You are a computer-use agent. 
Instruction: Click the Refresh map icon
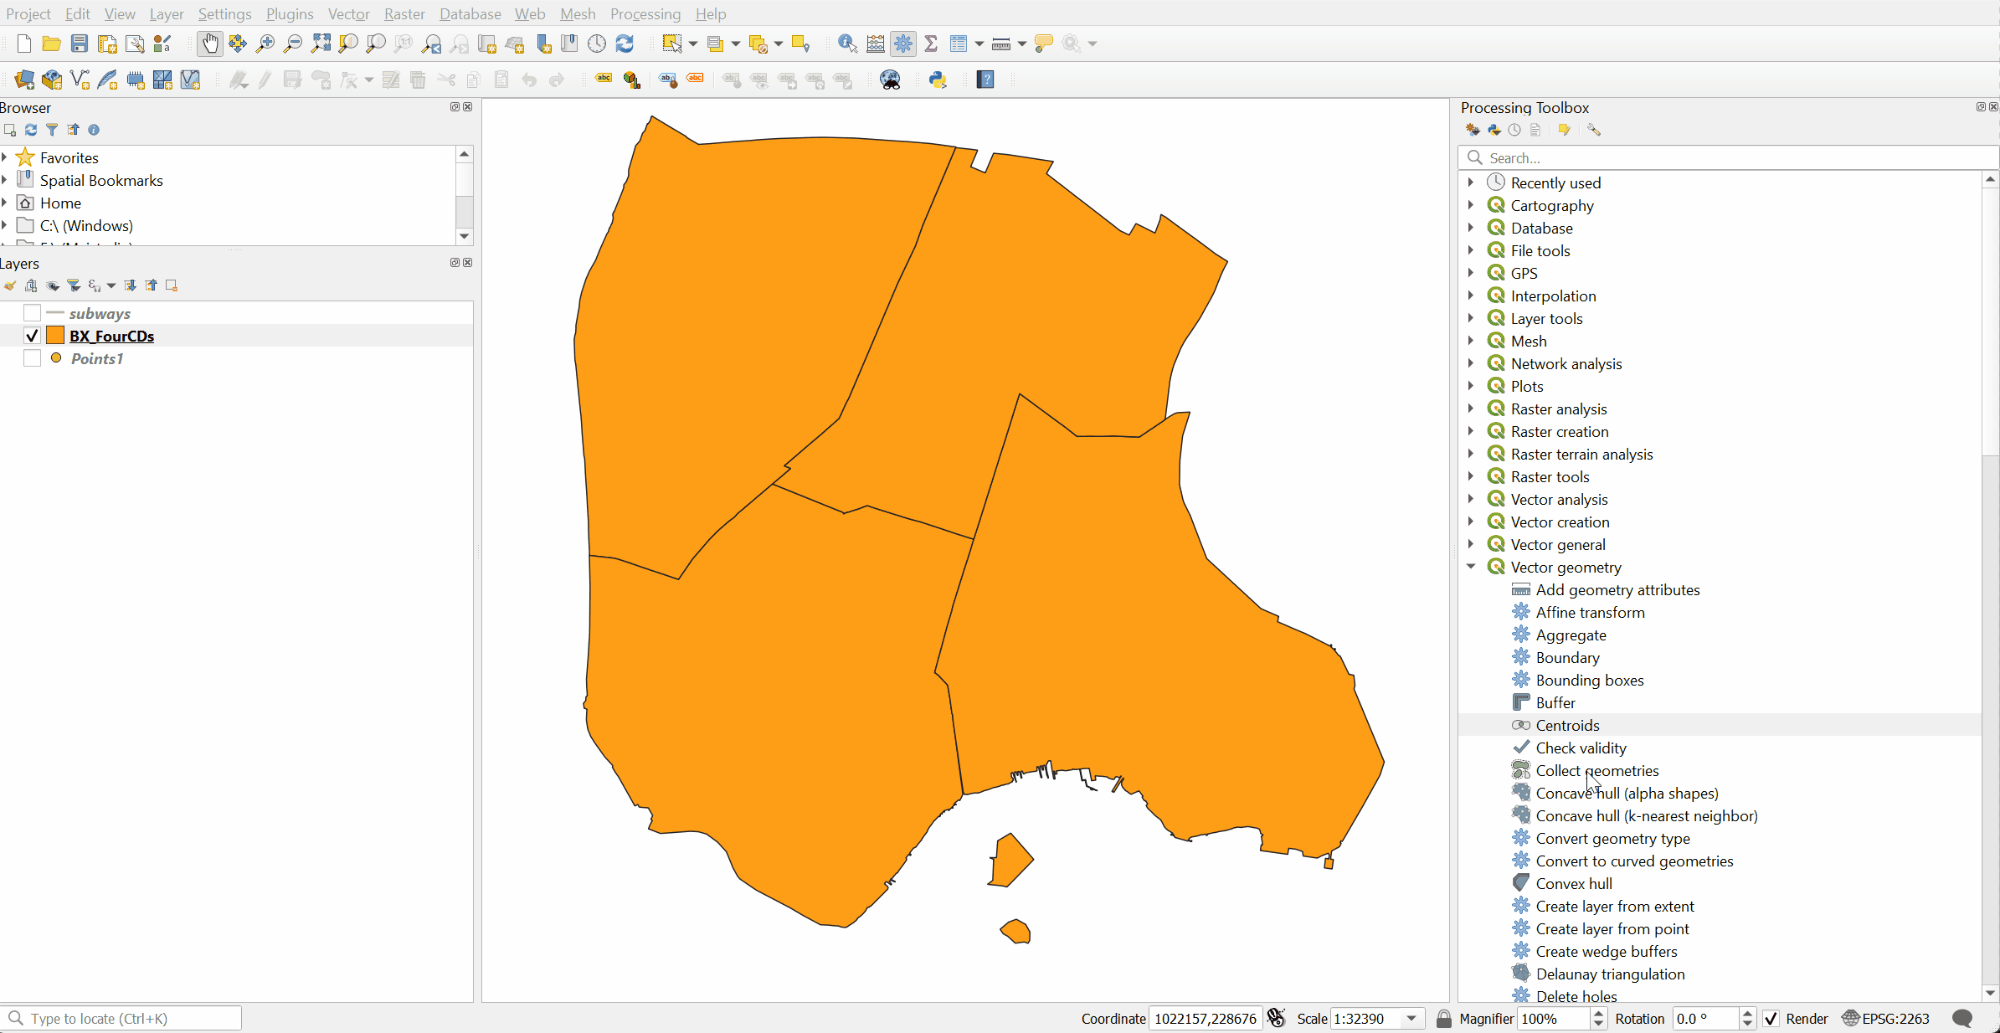[x=625, y=43]
